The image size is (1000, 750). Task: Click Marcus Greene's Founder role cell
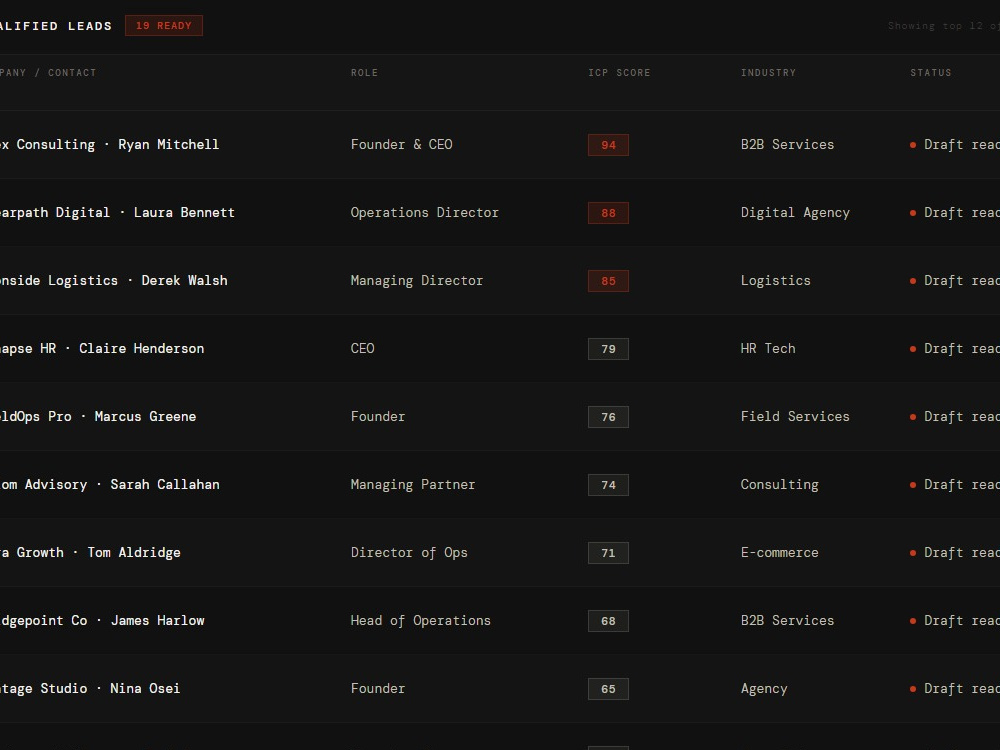[x=378, y=416]
